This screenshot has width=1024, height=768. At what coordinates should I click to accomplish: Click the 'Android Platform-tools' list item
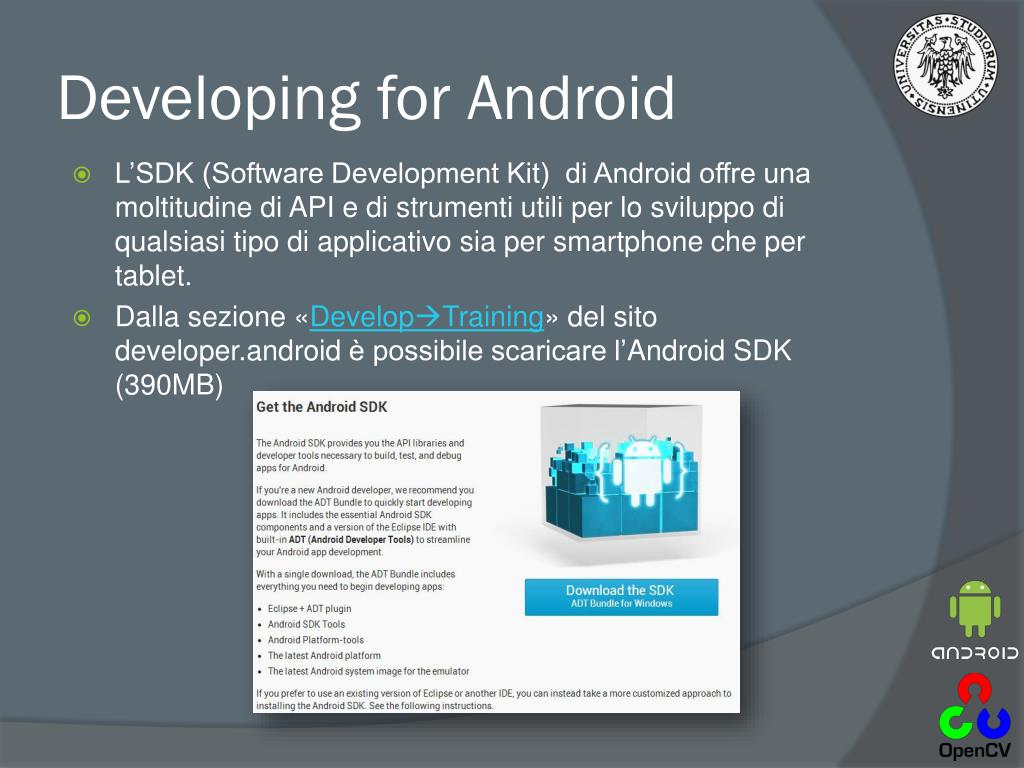pos(315,640)
